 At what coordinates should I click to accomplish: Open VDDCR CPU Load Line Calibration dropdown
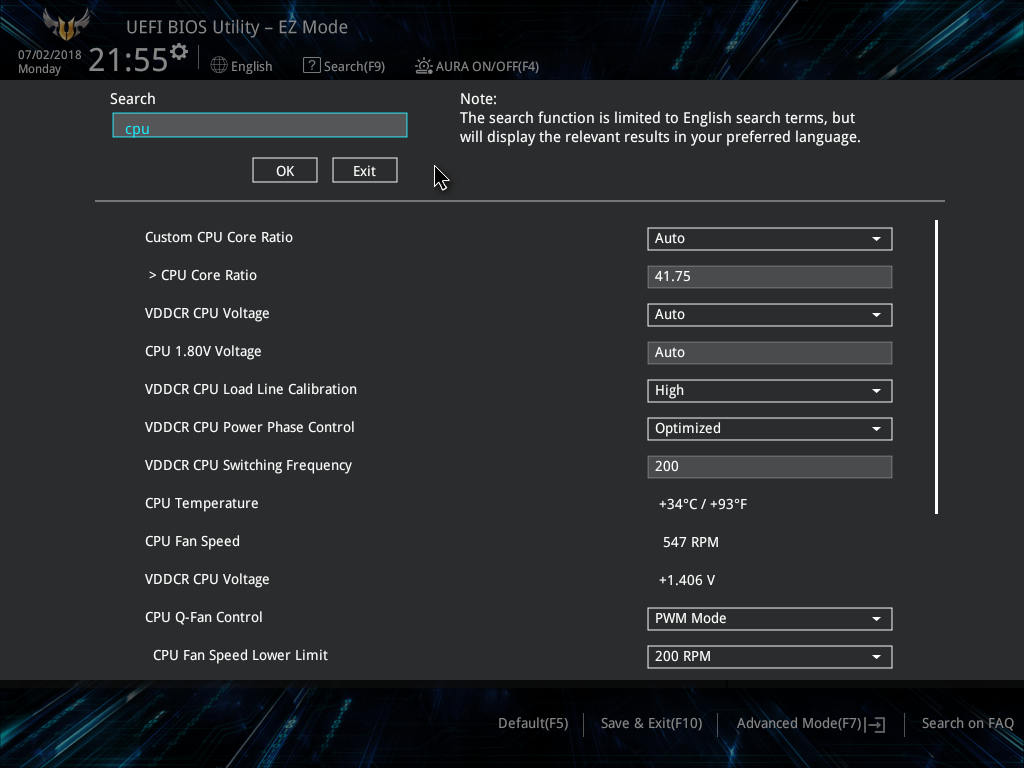click(x=769, y=391)
